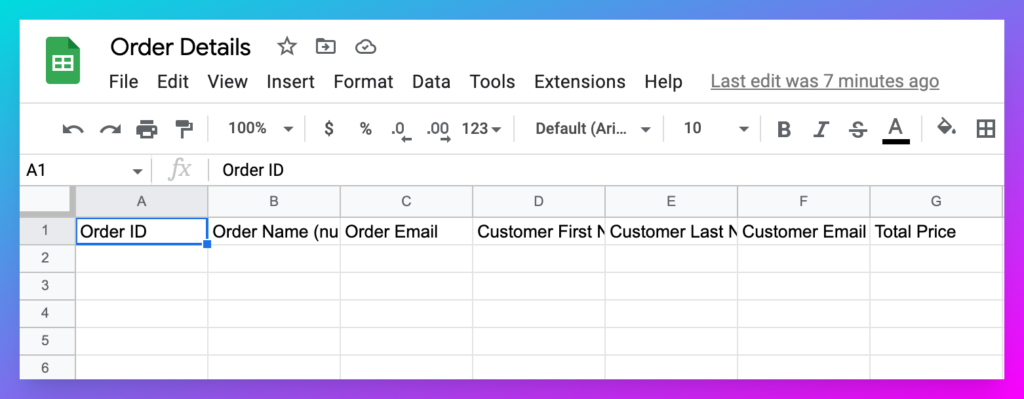Activate the paint format tool
This screenshot has width=1024, height=399.
point(184,129)
